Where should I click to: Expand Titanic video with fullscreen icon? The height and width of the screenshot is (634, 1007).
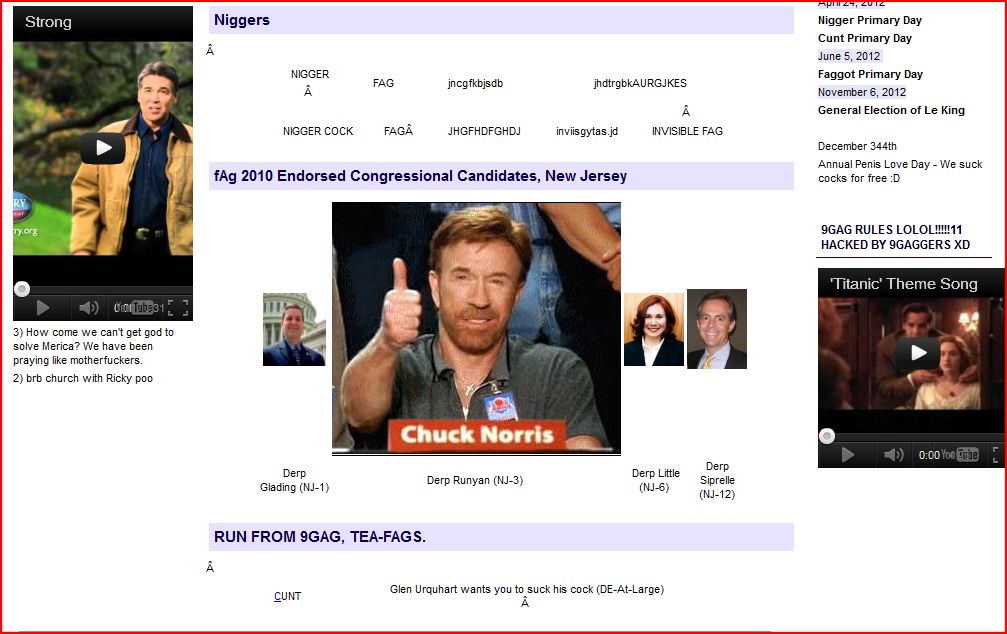[x=997, y=455]
